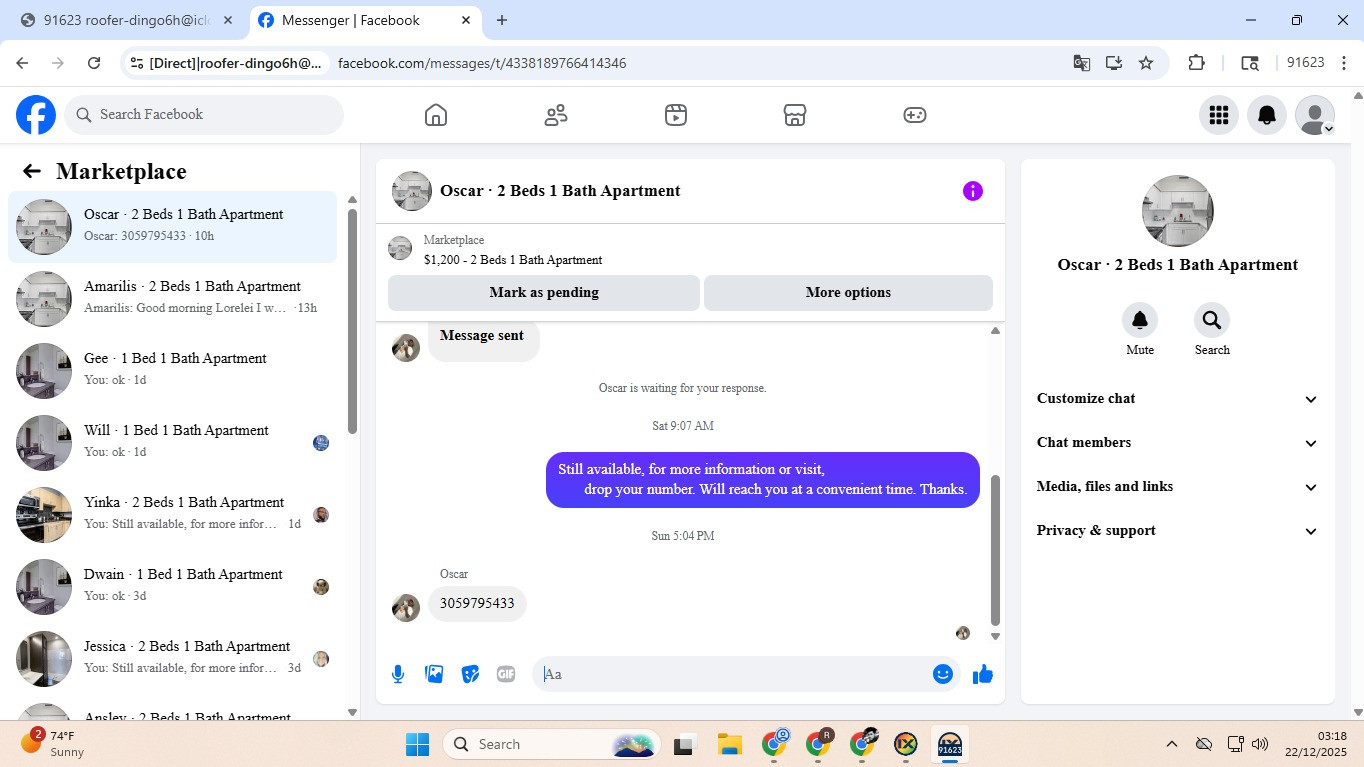Open File Explorer from taskbar

tap(729, 744)
